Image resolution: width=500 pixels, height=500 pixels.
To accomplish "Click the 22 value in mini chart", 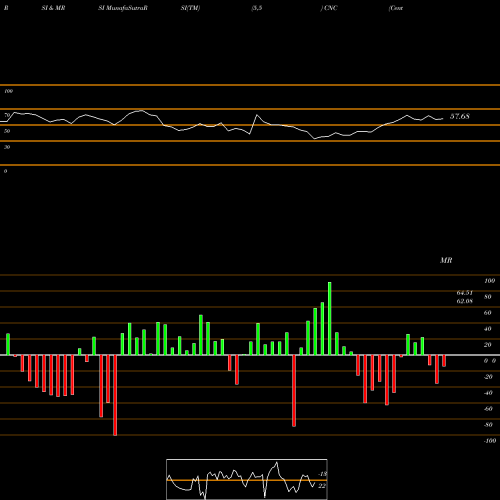I will (322, 486).
